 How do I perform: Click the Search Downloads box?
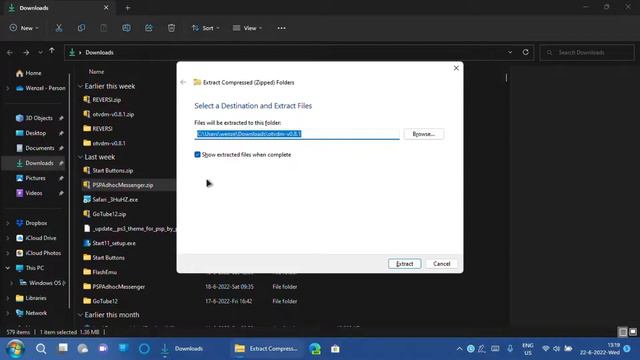coord(587,52)
